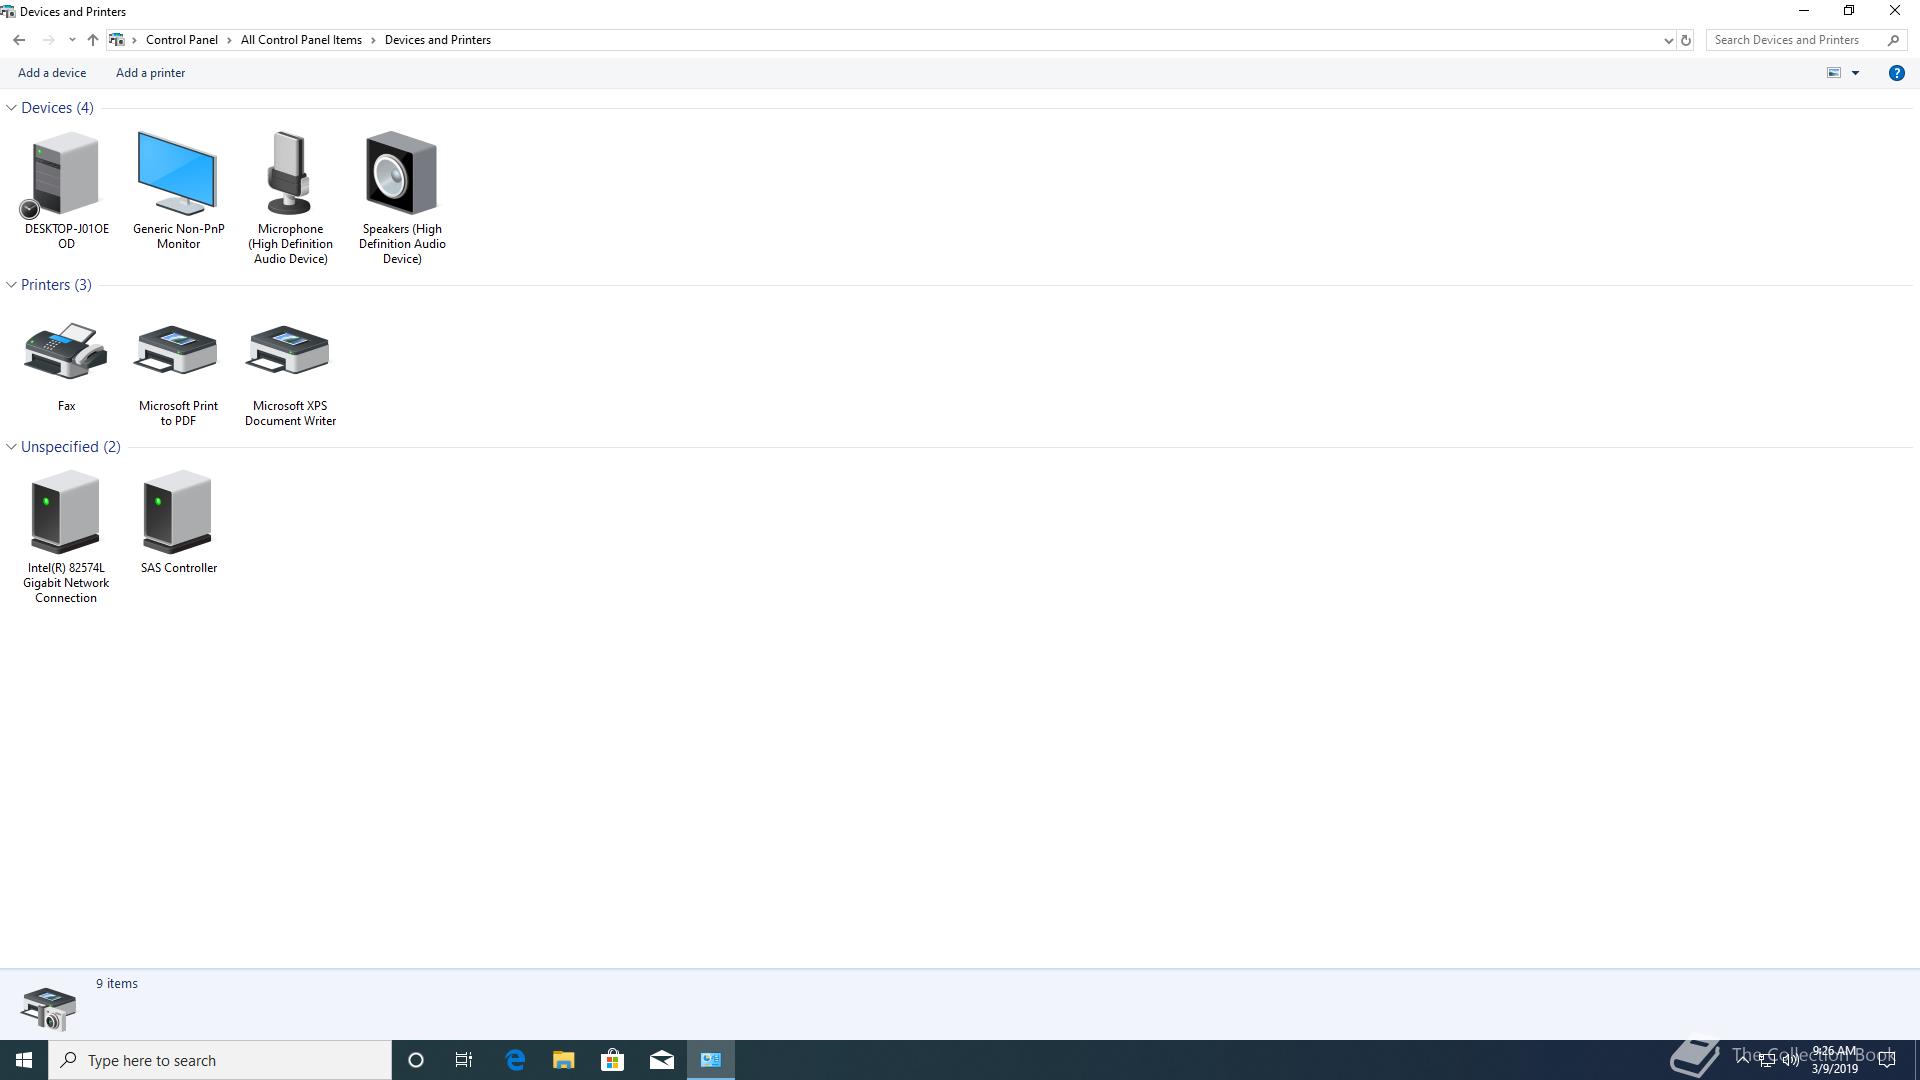
Task: Click Add a printer
Action: click(150, 73)
